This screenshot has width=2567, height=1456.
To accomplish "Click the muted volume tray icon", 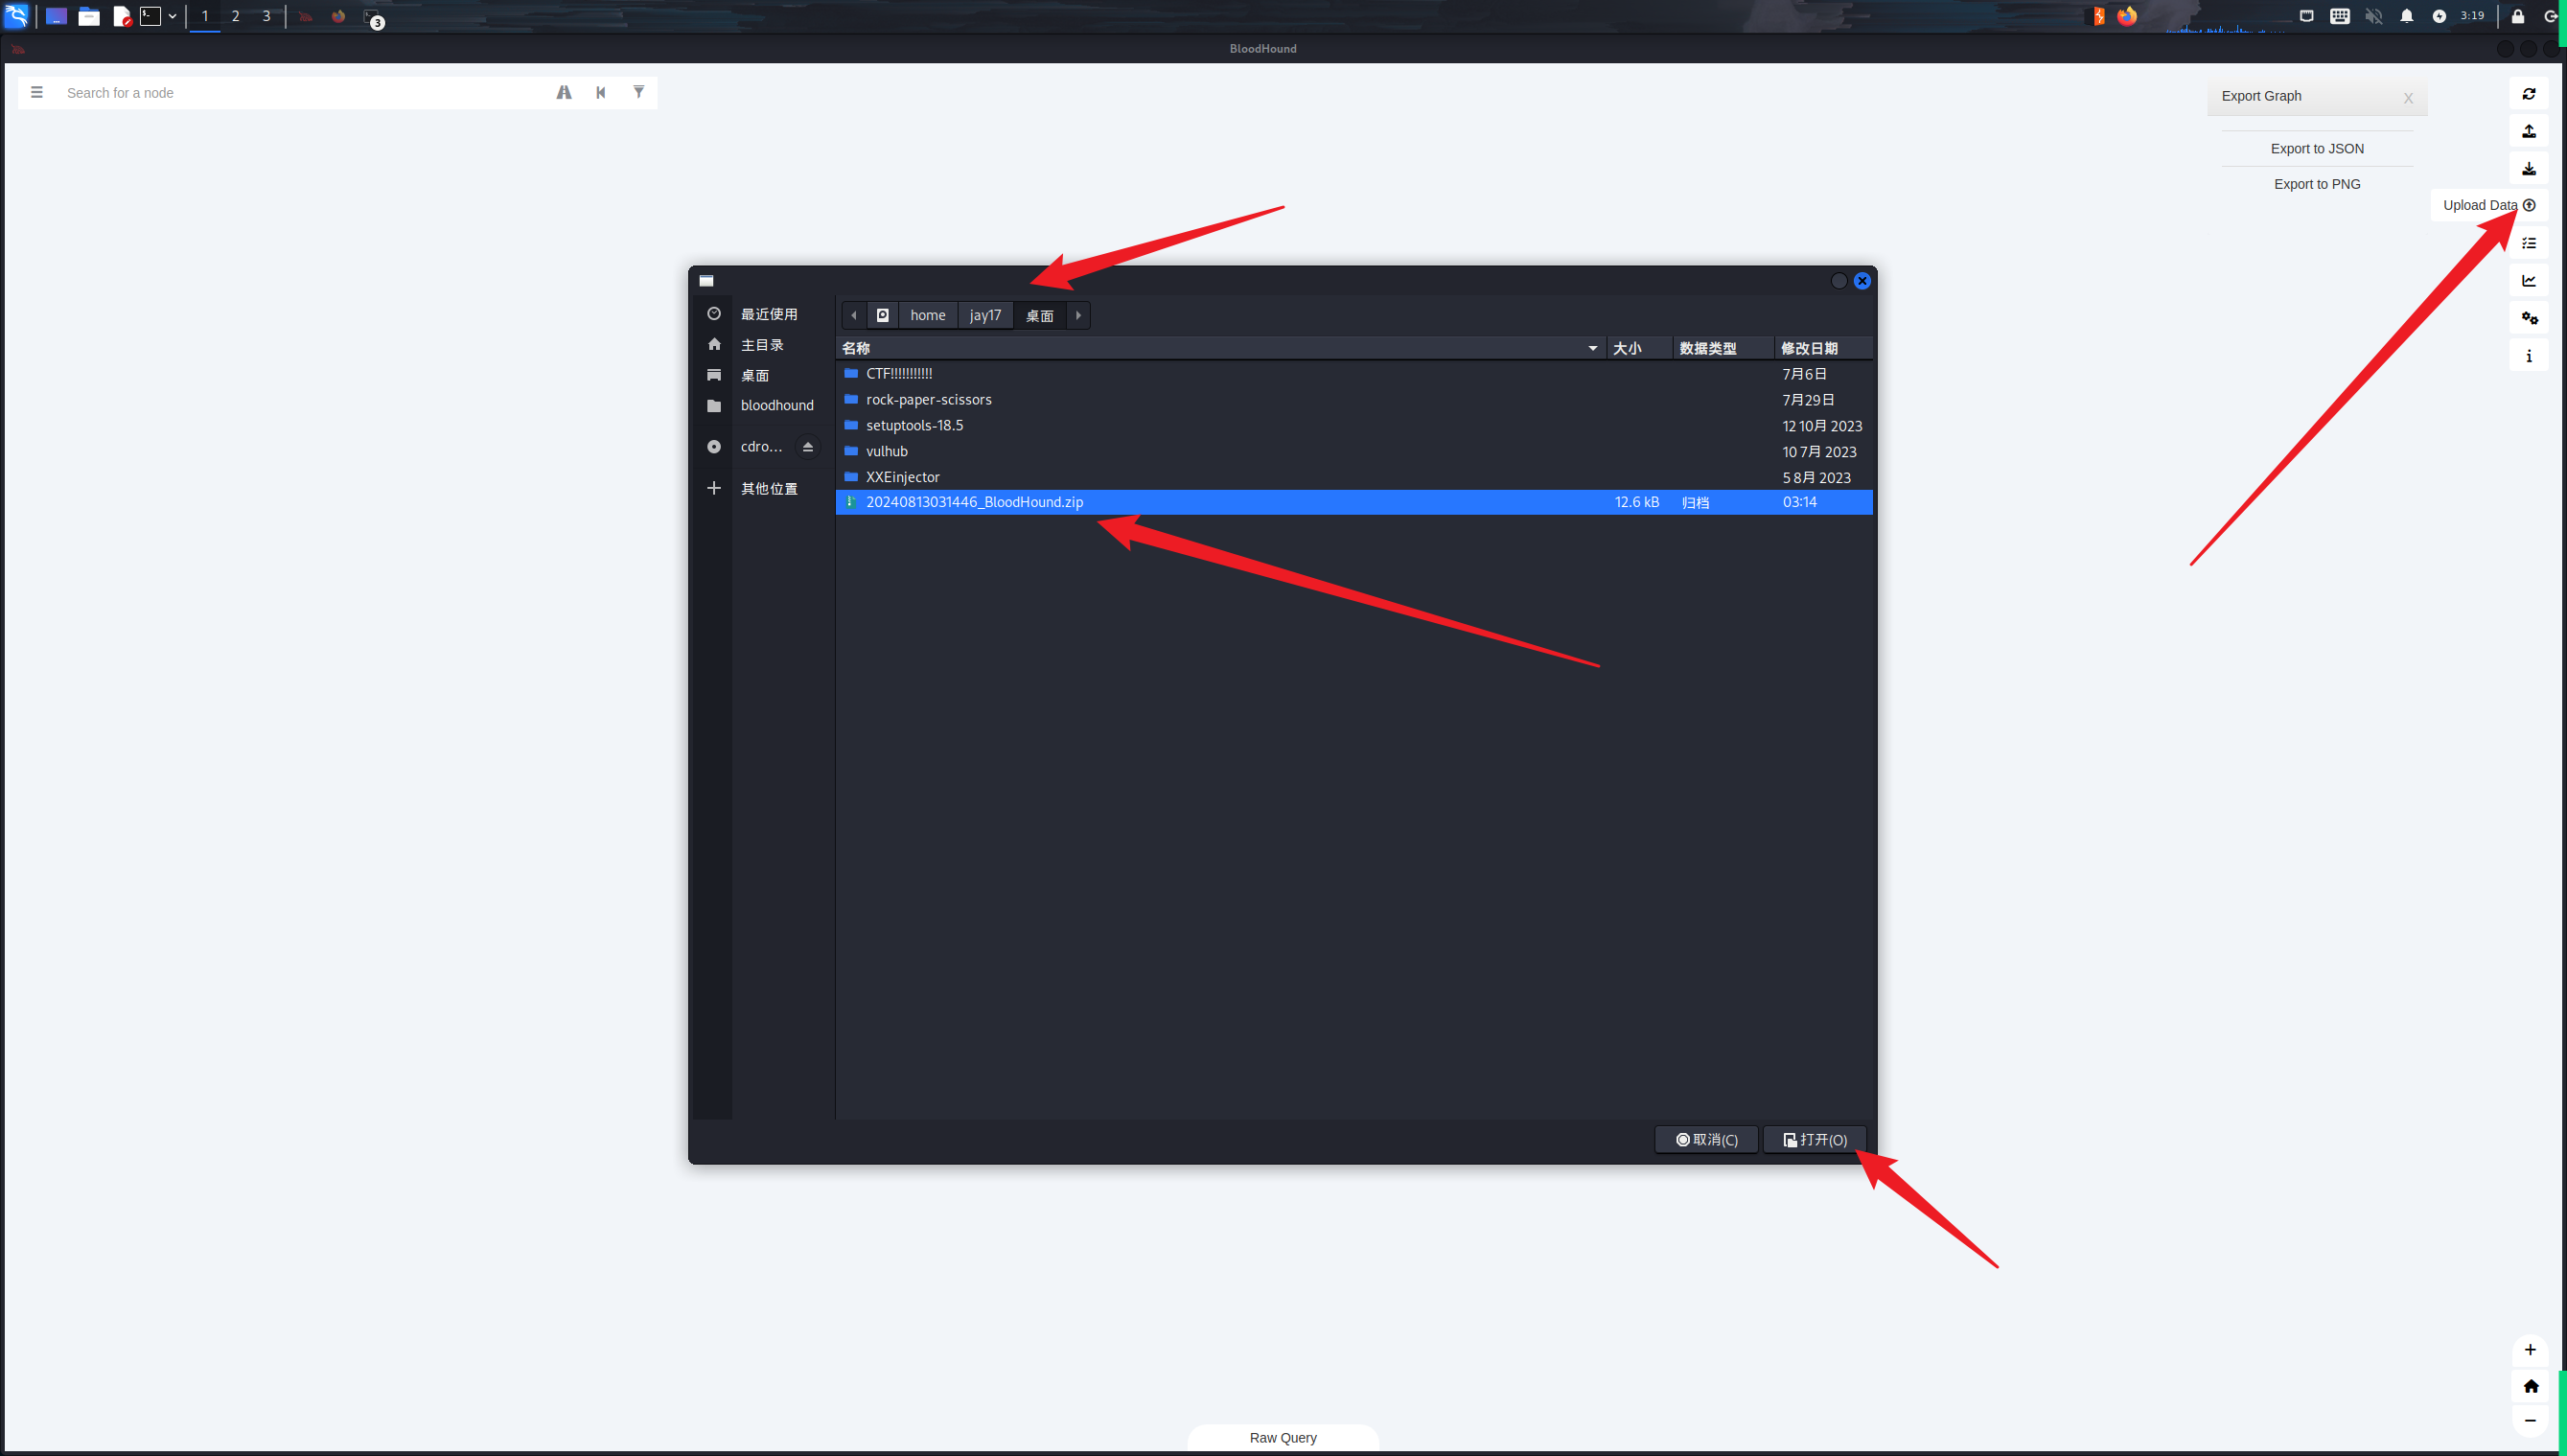I will 2374,16.
